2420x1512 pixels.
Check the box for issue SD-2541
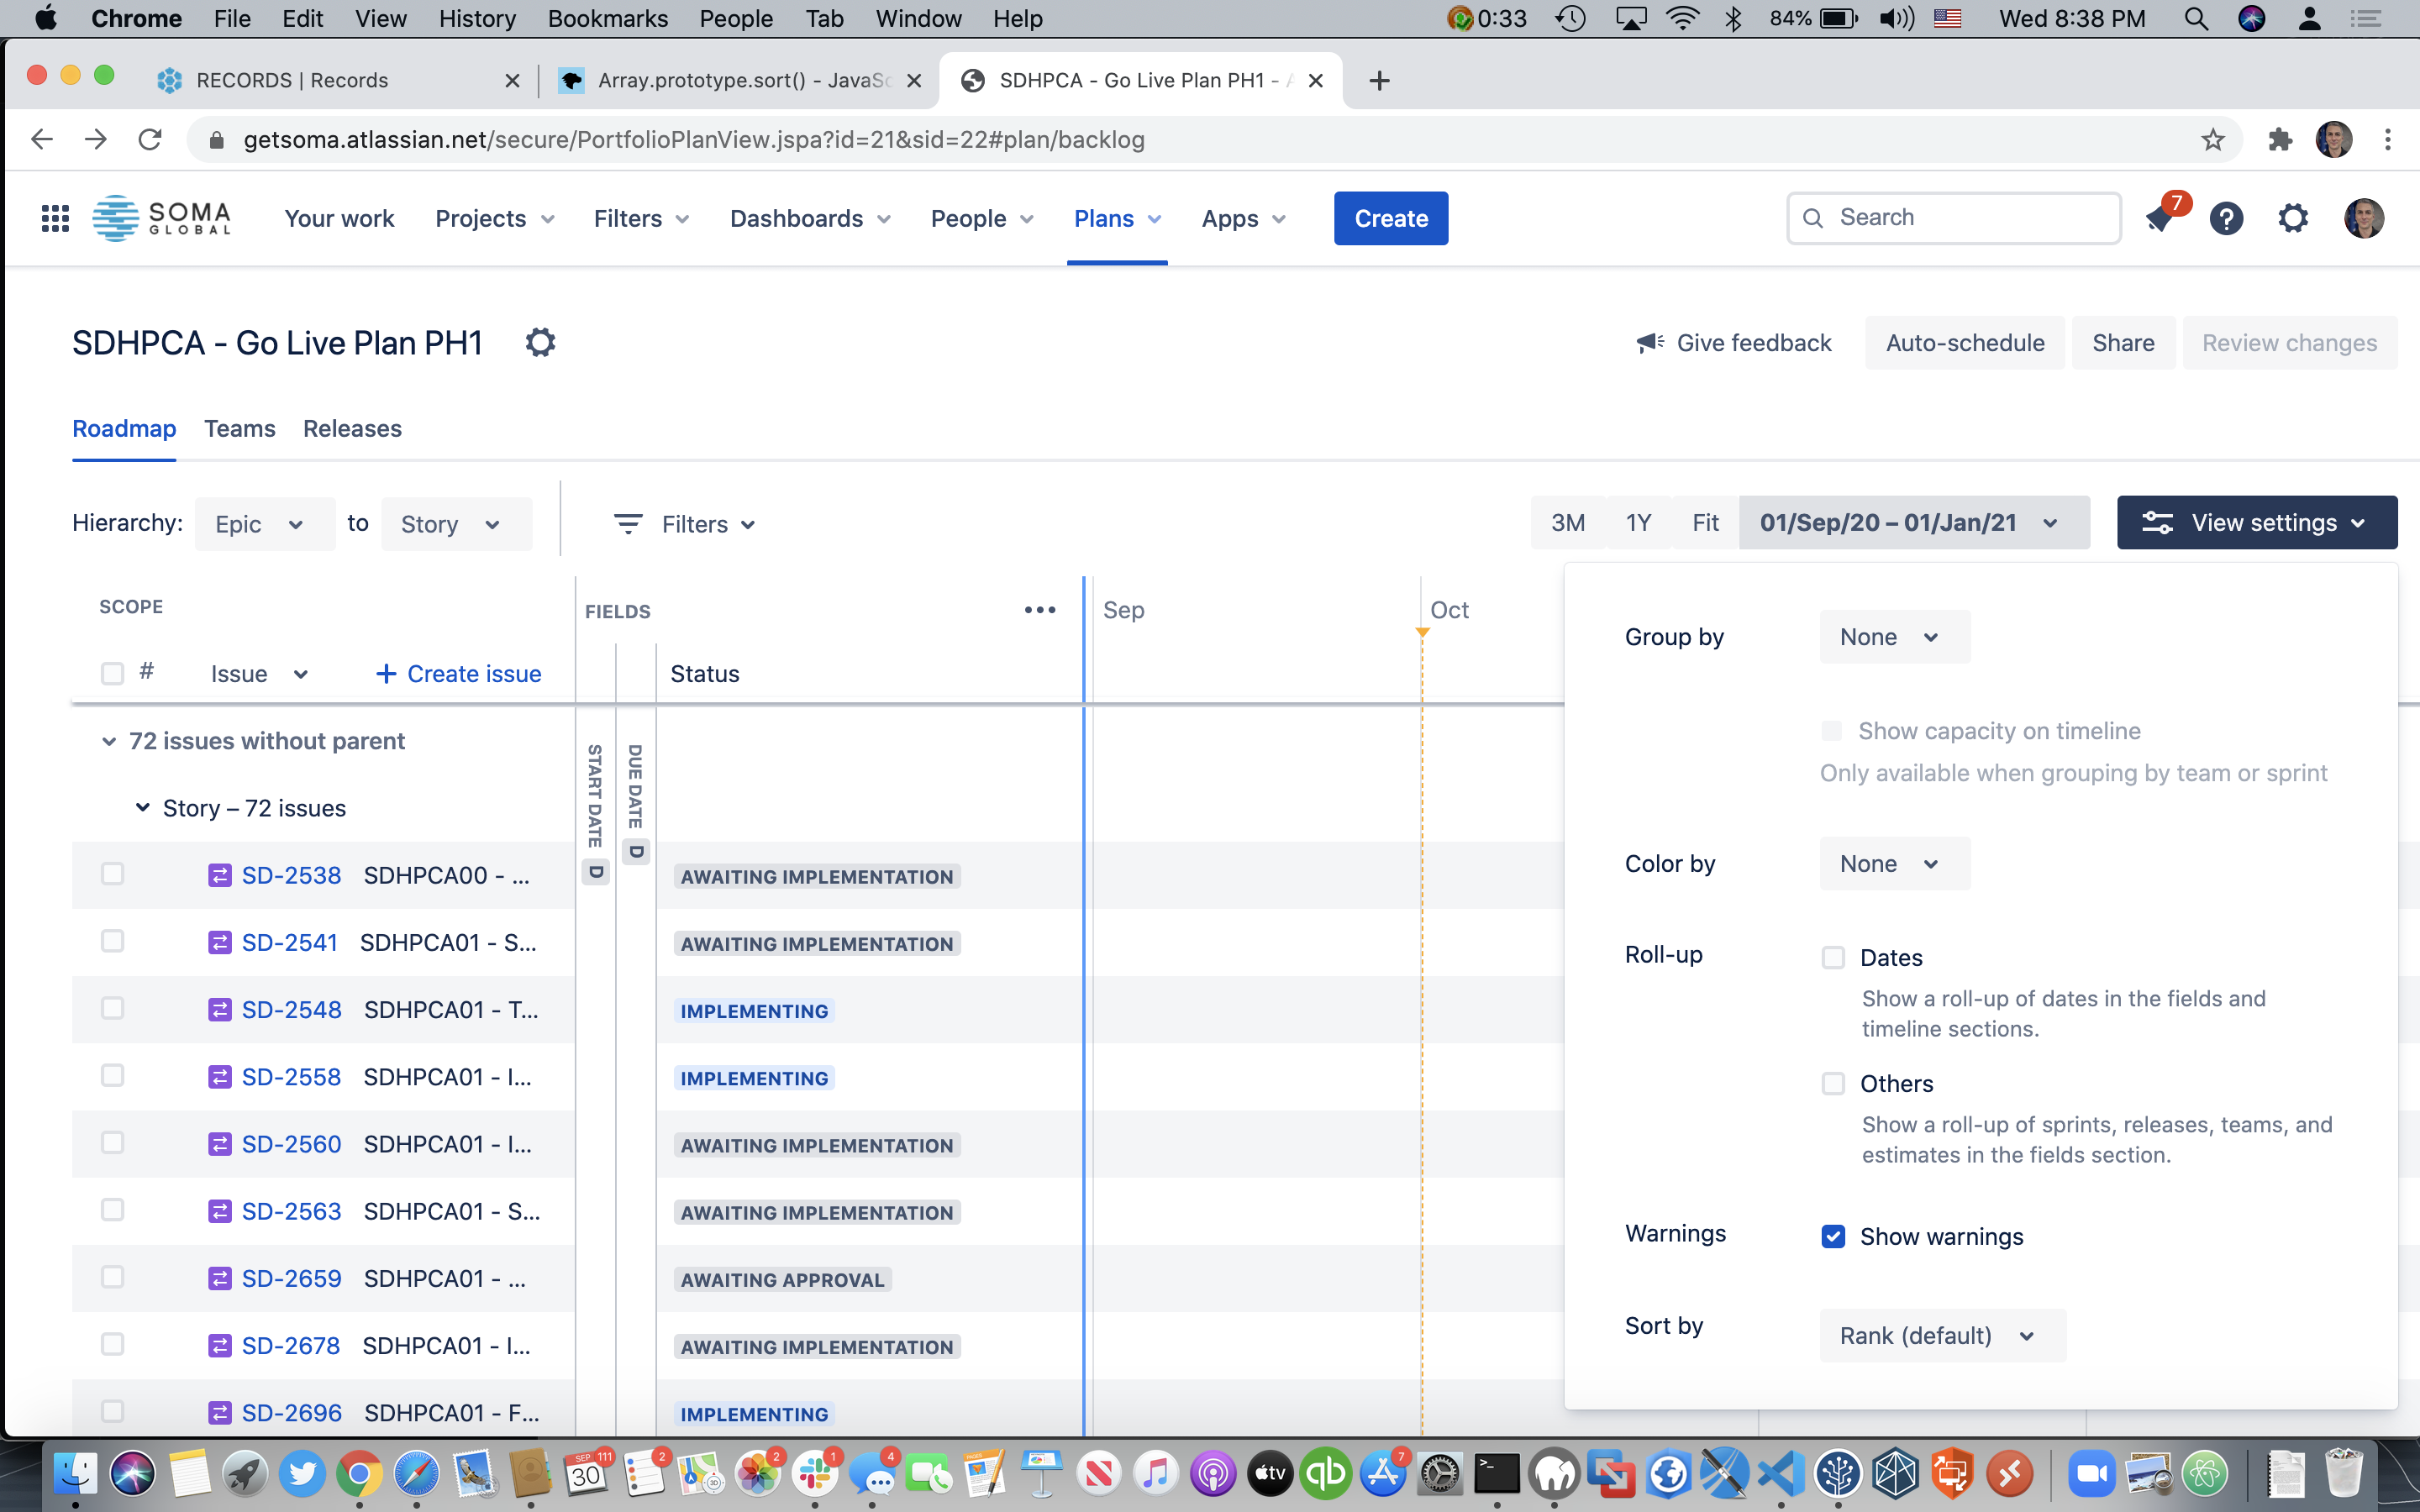coord(112,942)
